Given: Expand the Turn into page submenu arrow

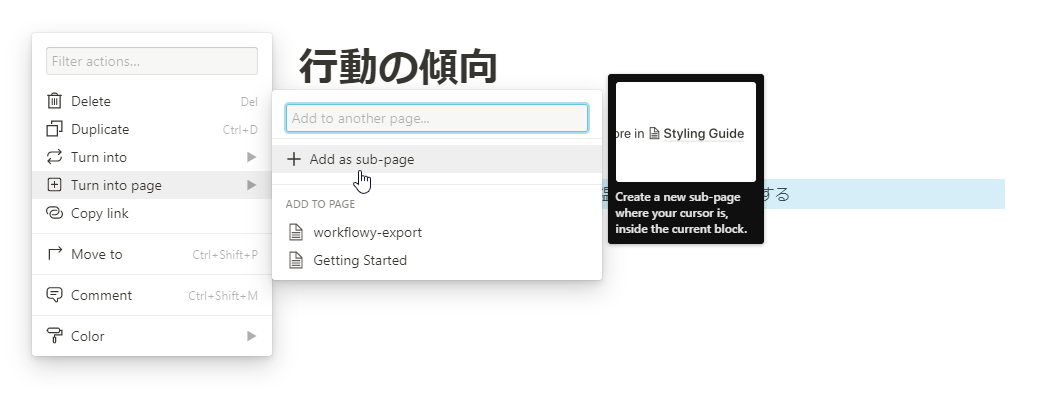Looking at the screenshot, I should [x=251, y=185].
